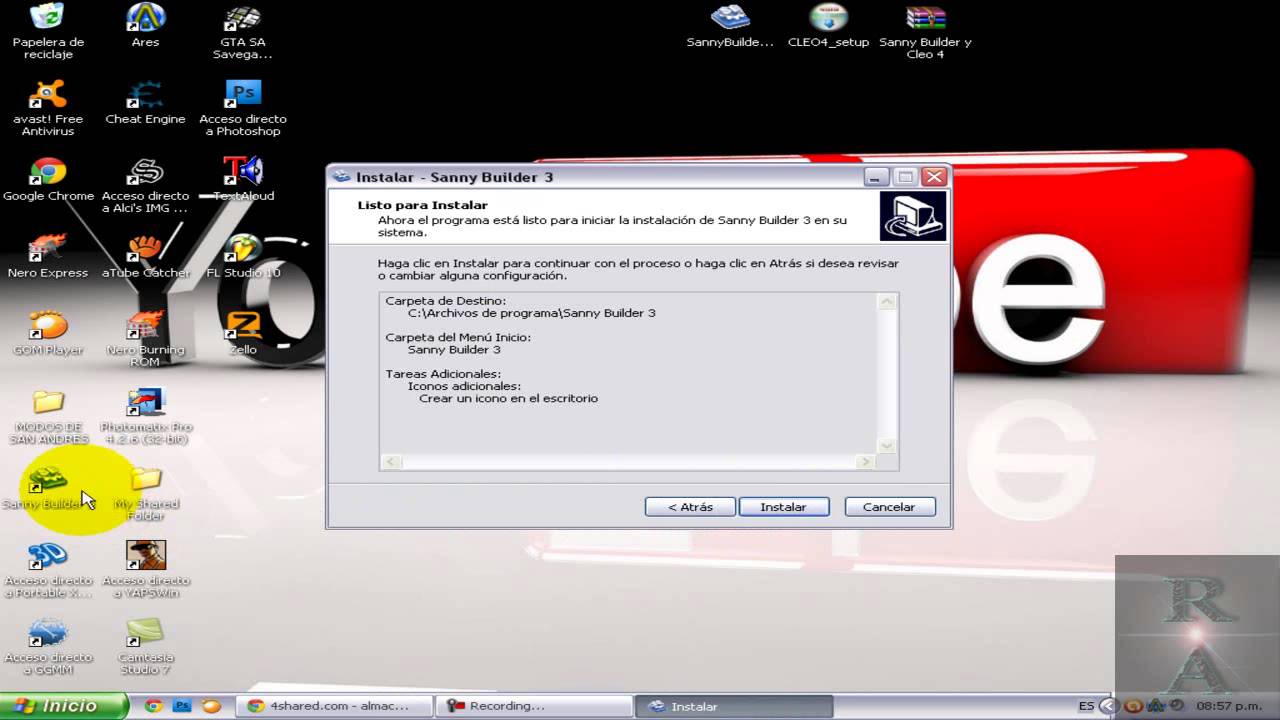Open the aTube Catcher desktop icon
1280x720 pixels.
point(145,257)
